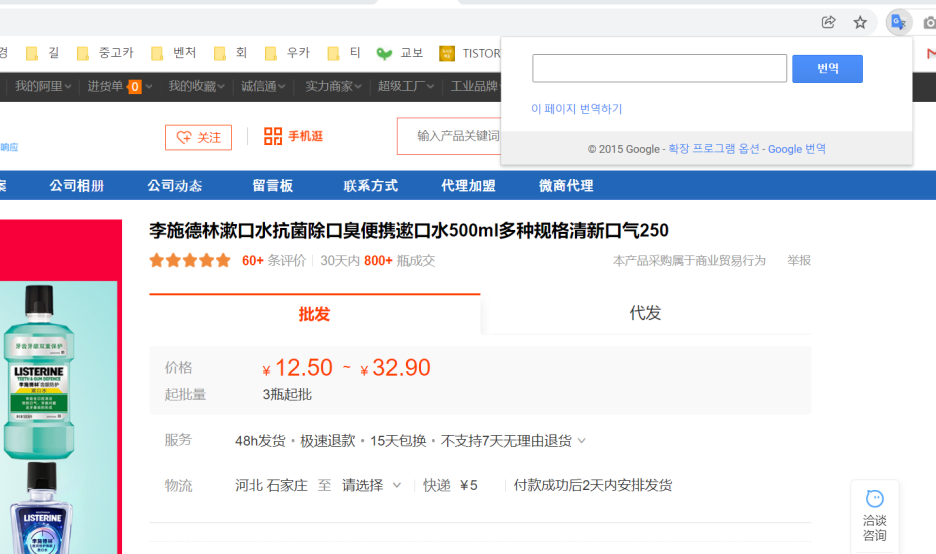The height and width of the screenshot is (554, 936).
Task: Click the product title text
Action: coord(409,230)
